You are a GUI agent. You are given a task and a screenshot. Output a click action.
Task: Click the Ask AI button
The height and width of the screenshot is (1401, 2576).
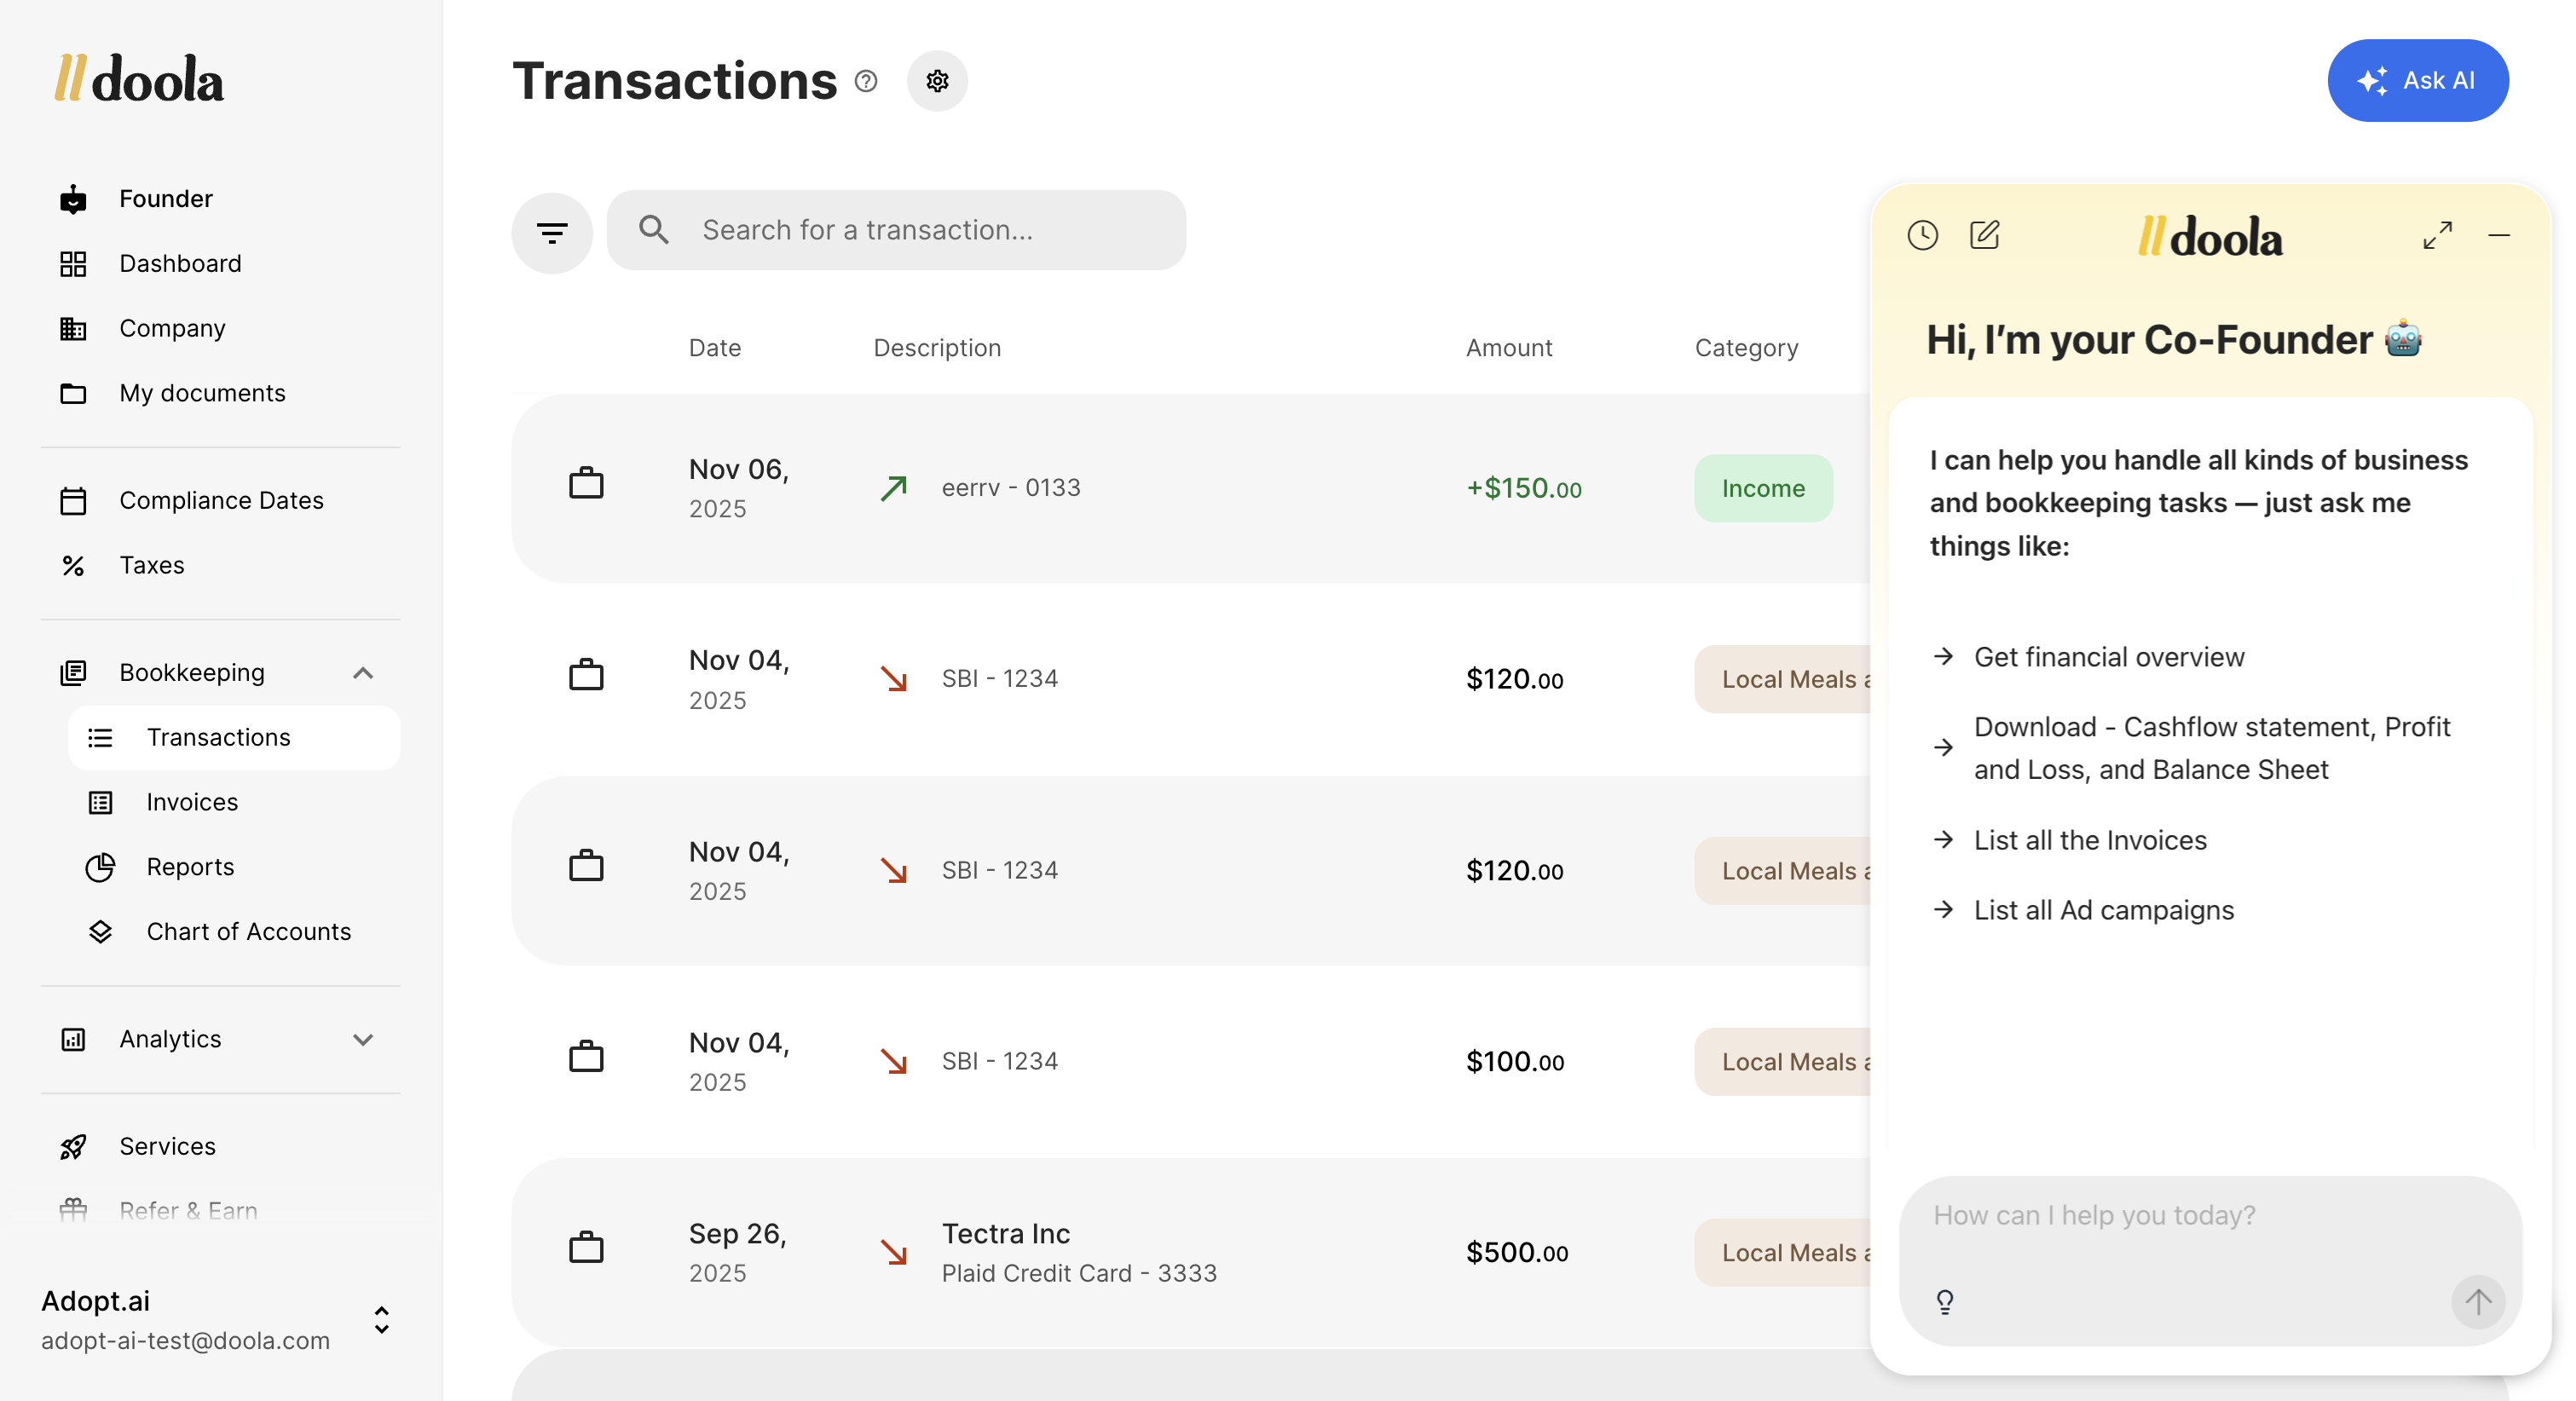(2417, 81)
